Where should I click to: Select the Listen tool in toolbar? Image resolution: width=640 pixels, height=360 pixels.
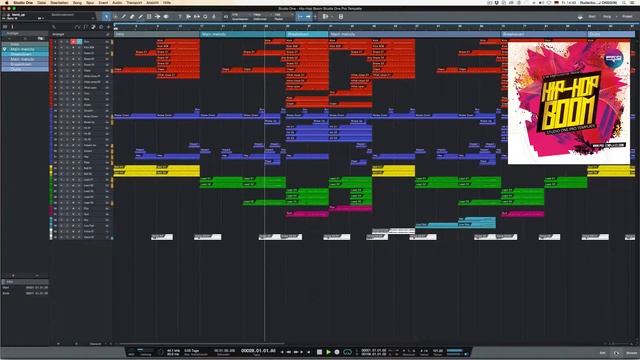(166, 17)
